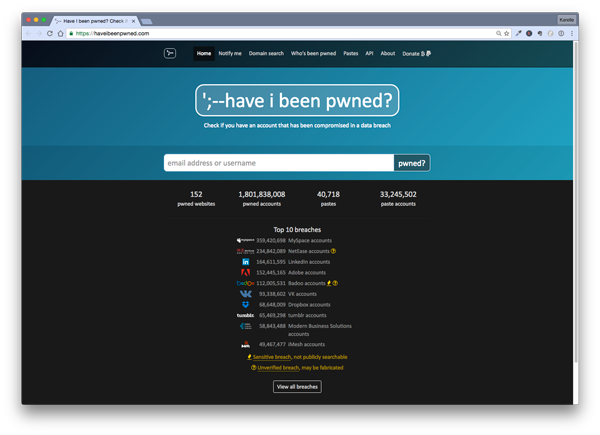Click the LinkedIn logo icon

click(x=246, y=262)
